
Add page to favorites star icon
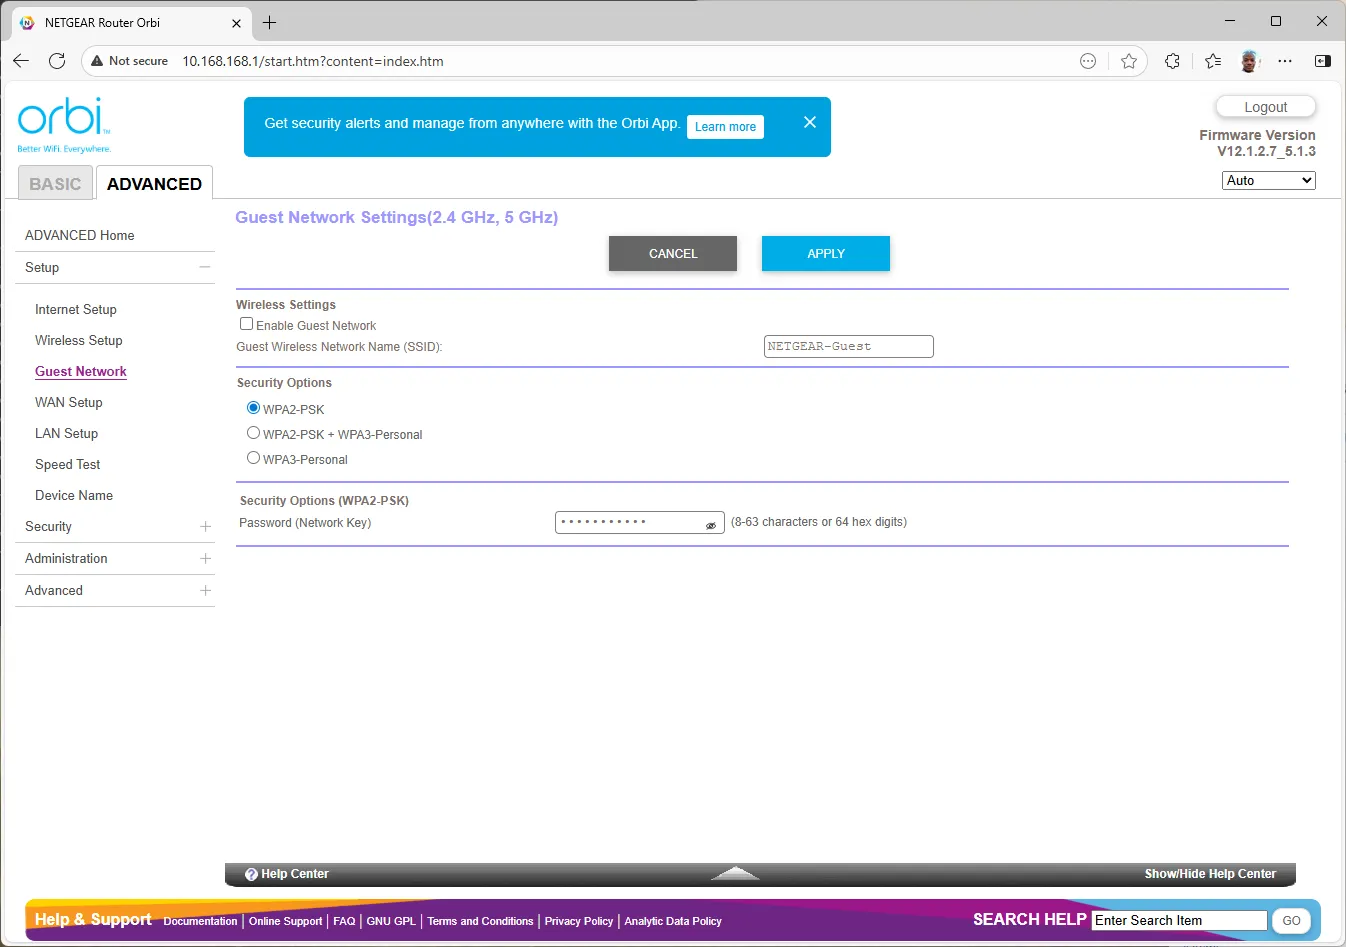1129,61
